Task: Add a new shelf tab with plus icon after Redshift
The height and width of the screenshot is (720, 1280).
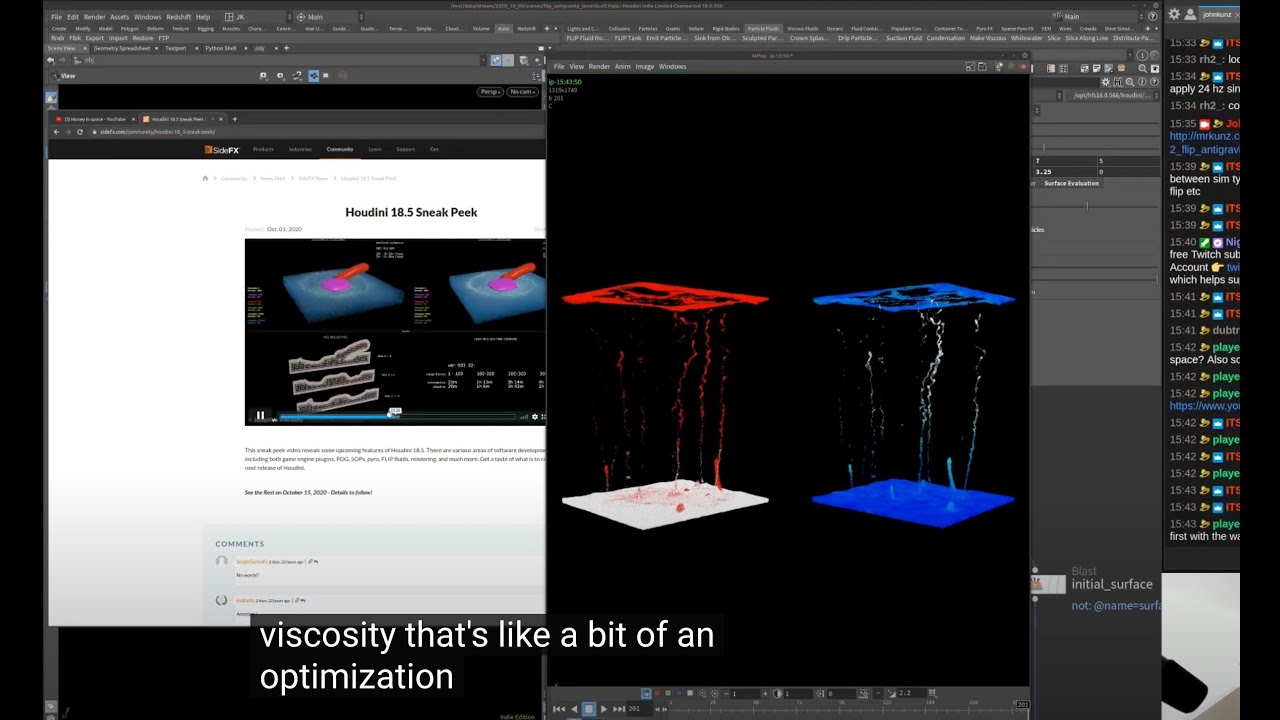Action: (546, 29)
